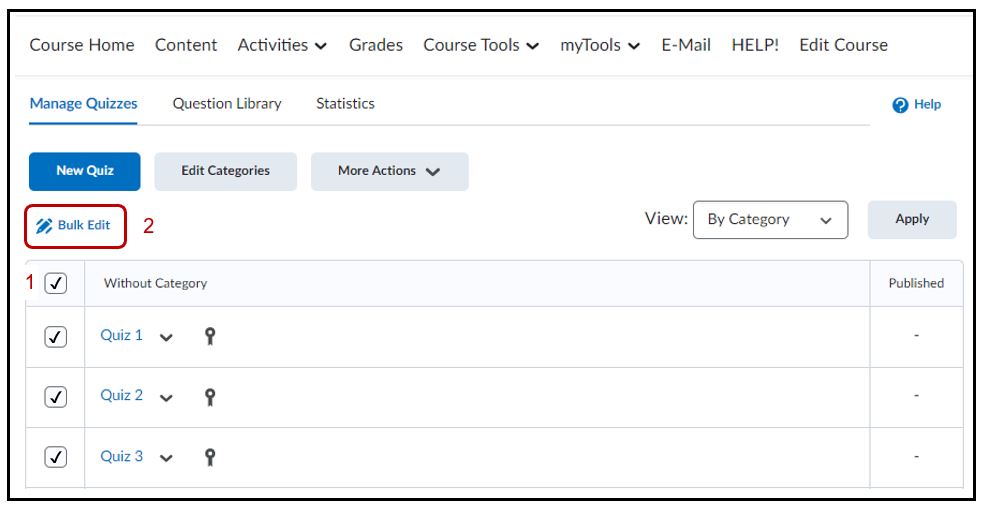Click the key icon next to Quiz 3
This screenshot has height=511, width=986.
211,457
